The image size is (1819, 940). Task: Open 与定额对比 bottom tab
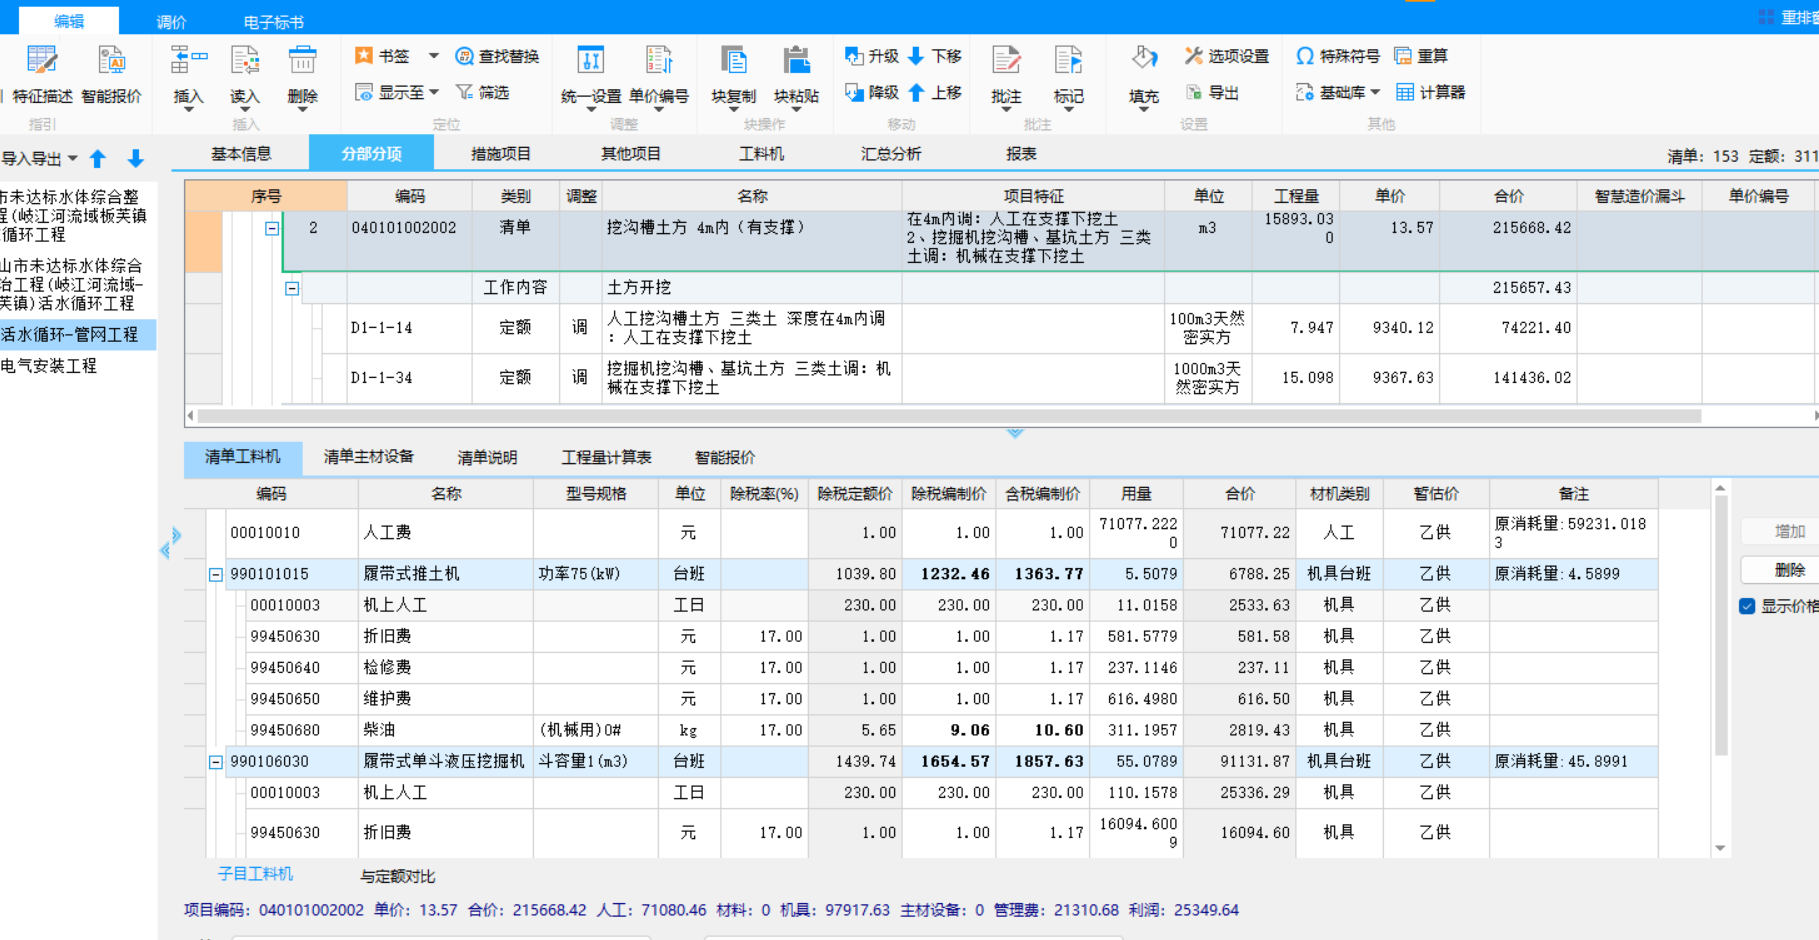point(397,877)
